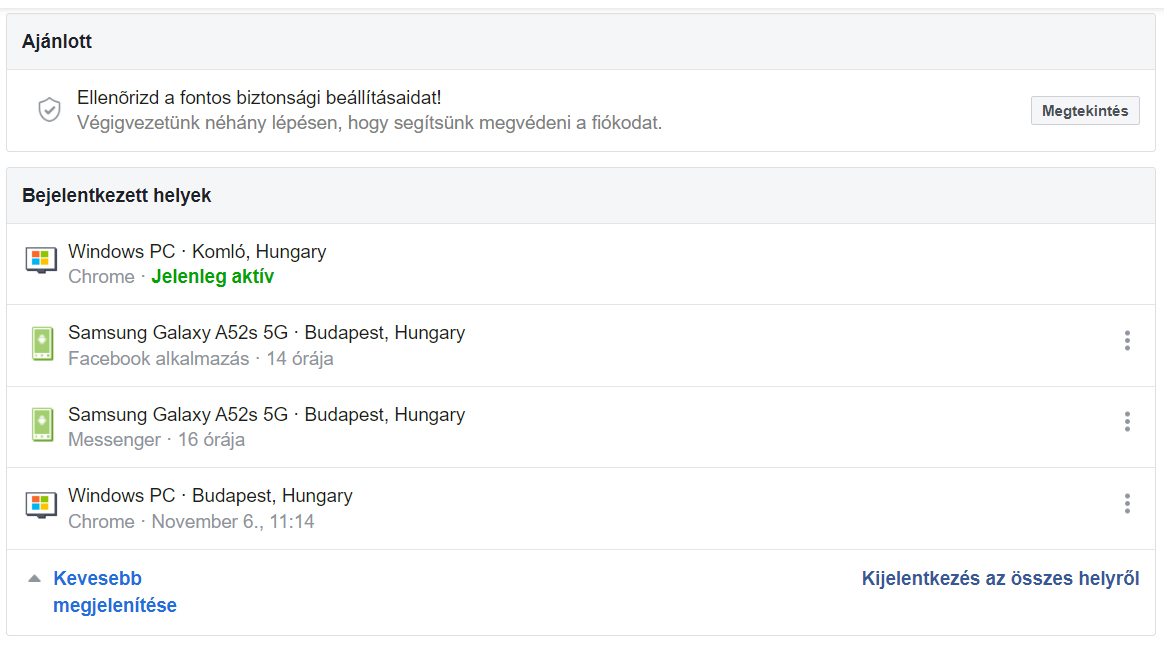Select the Windows PC · Komló, Hungary entry

(x=581, y=264)
